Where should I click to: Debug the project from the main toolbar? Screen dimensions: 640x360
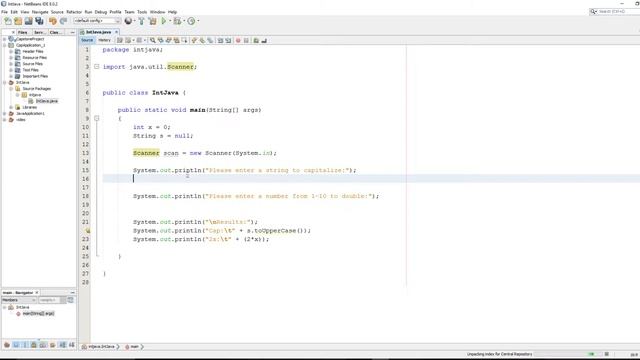point(177,21)
